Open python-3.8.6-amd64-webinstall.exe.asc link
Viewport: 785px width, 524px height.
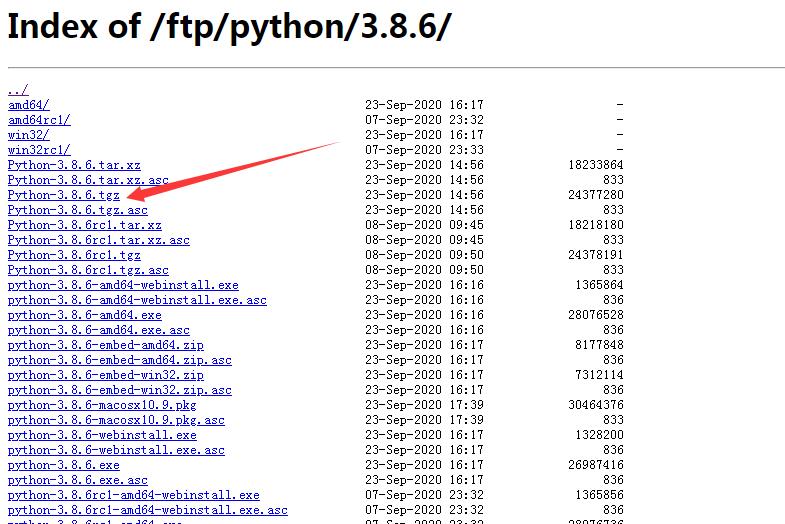(137, 300)
